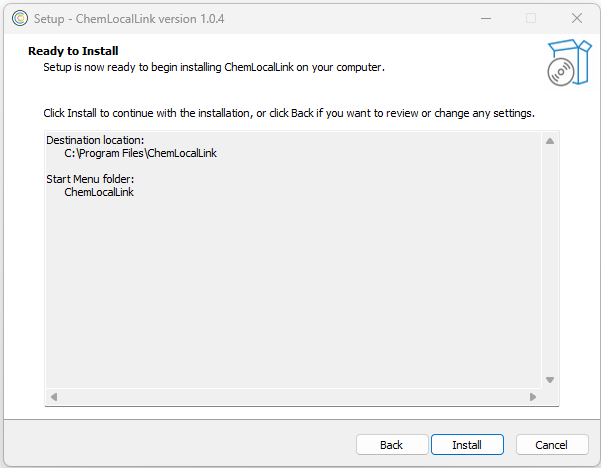Close the Setup wizard window
601x468 pixels.
[x=577, y=18]
